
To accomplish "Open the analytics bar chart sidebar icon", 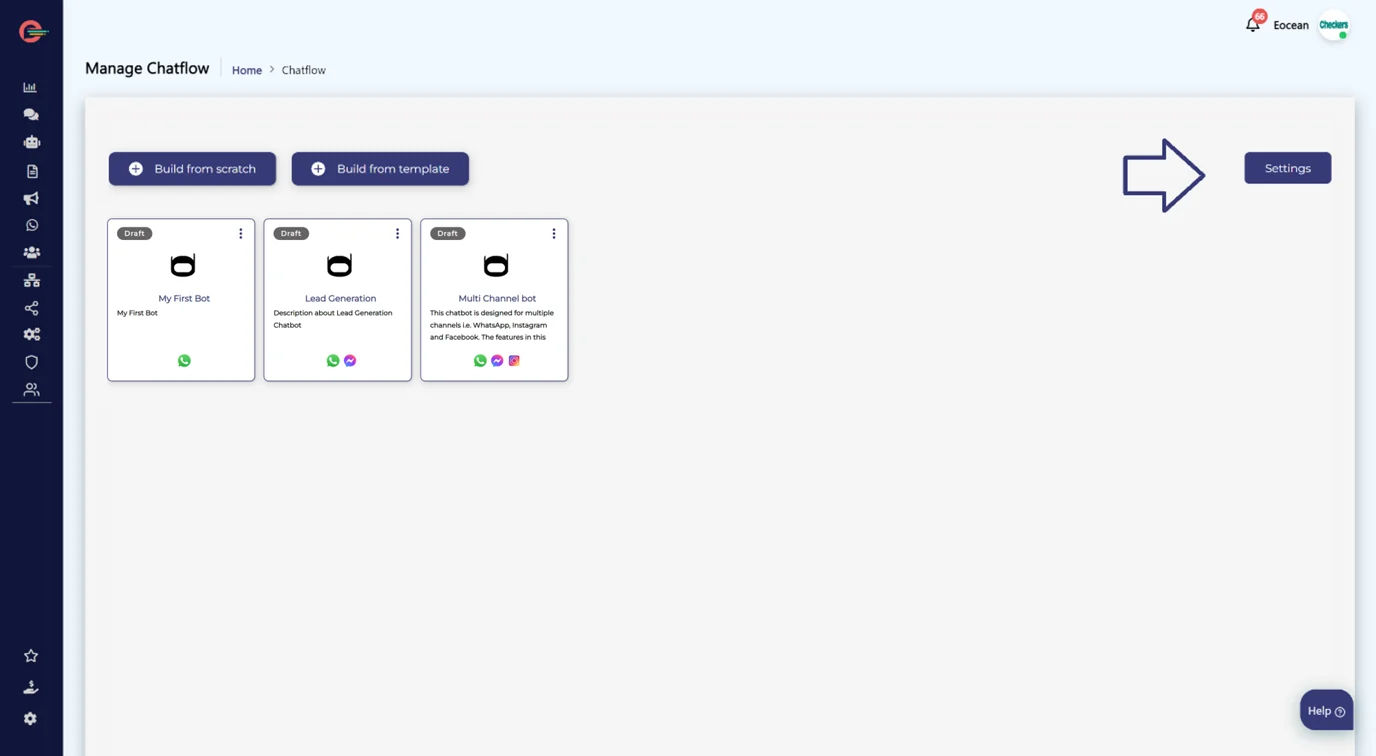I will (31, 88).
